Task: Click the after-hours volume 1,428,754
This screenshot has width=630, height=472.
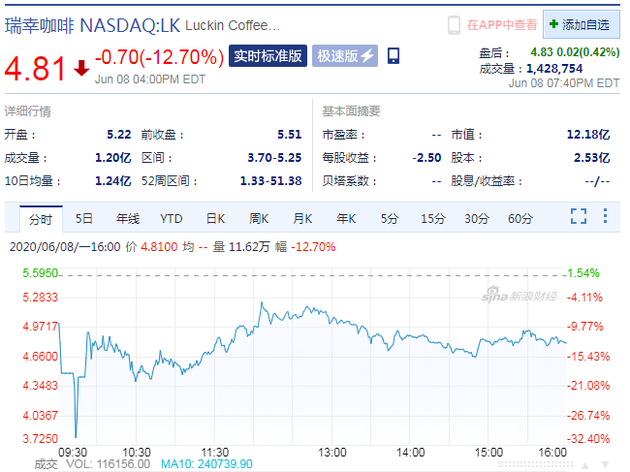Action: pos(554,68)
